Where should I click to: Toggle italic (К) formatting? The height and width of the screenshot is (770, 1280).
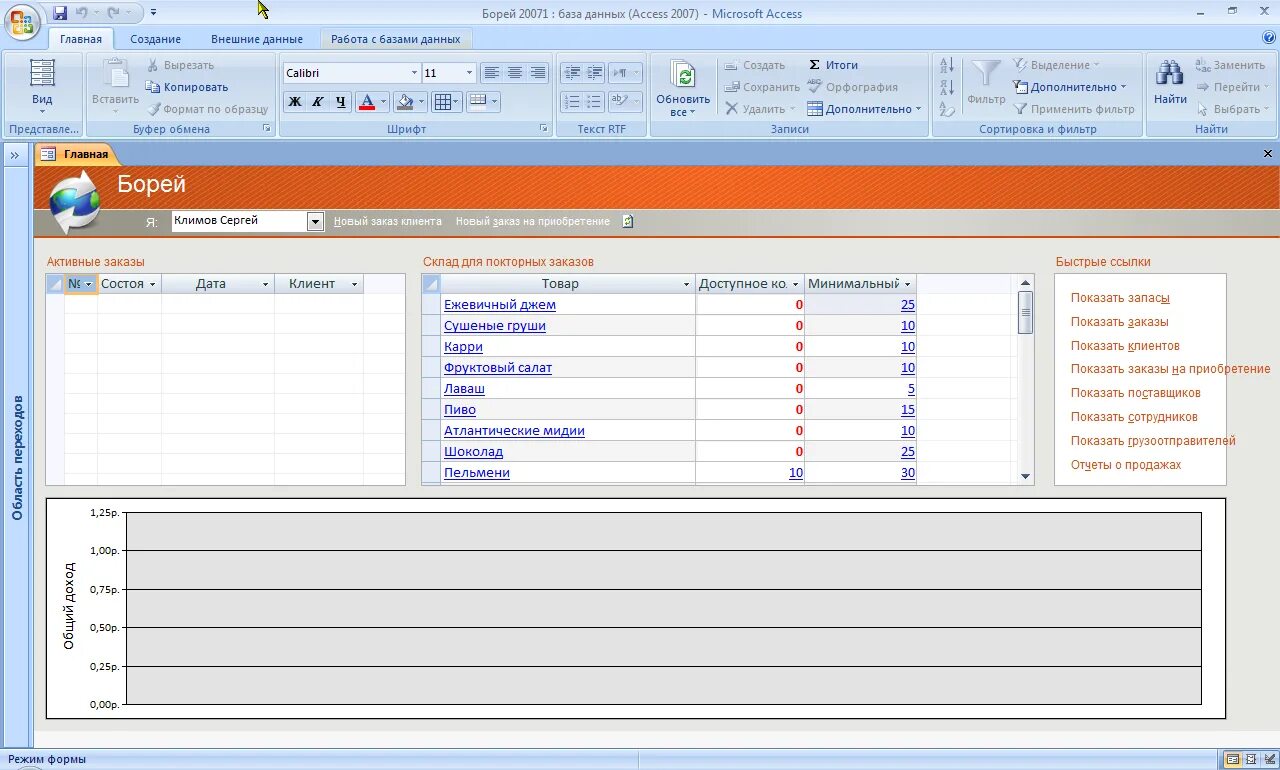(317, 102)
